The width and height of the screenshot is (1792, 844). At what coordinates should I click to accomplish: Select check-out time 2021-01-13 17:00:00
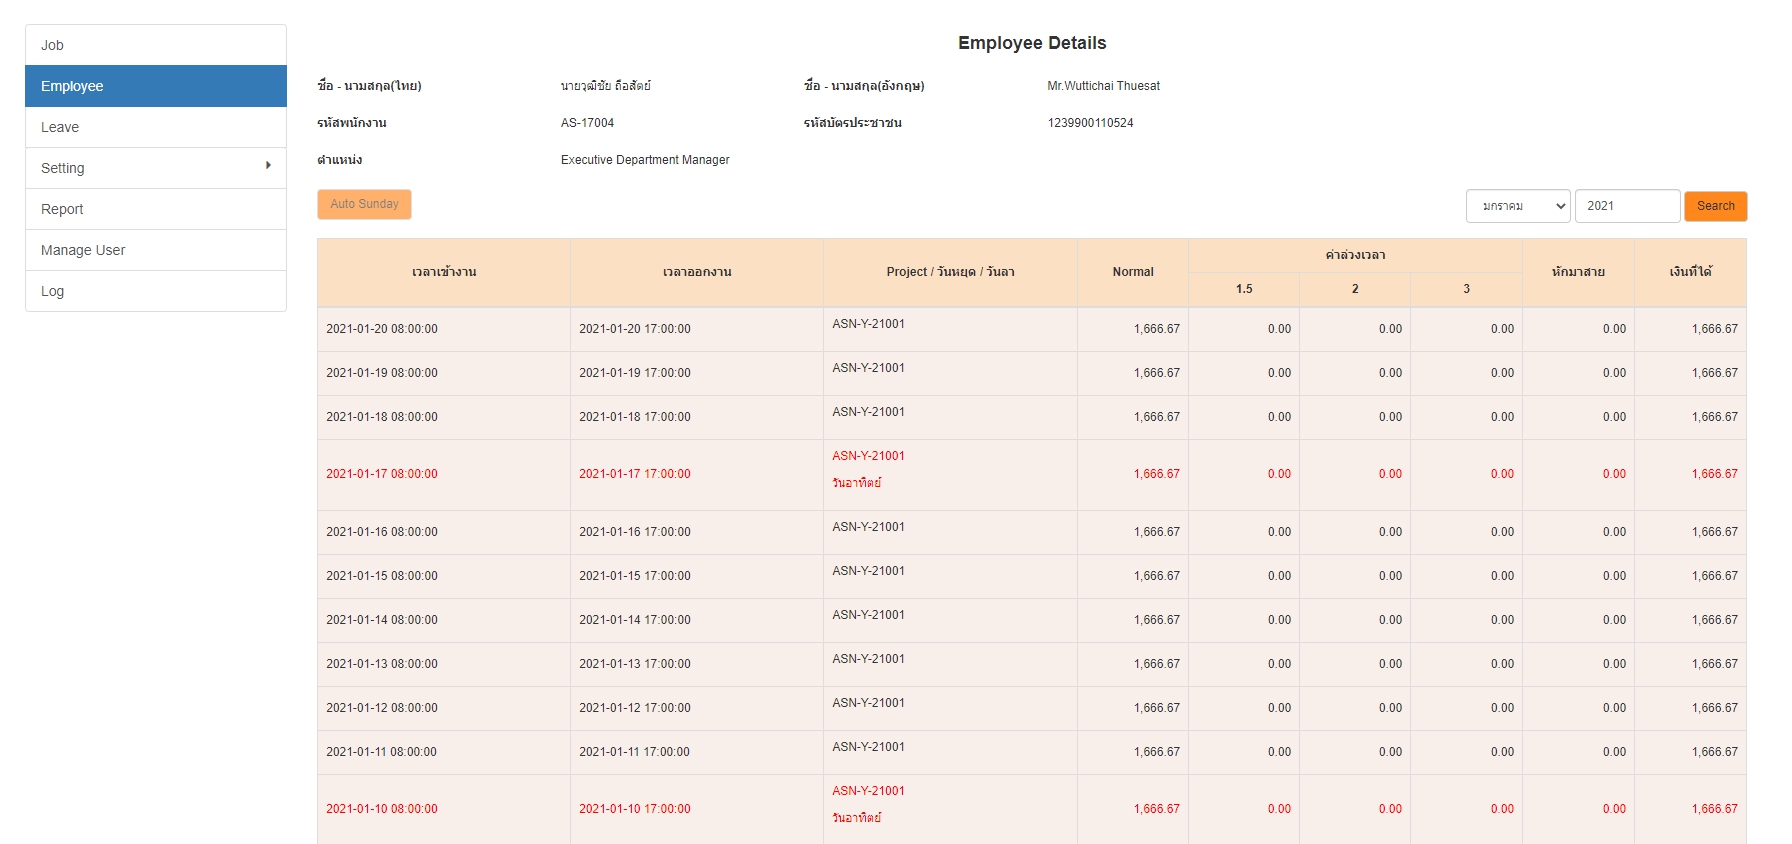click(635, 664)
